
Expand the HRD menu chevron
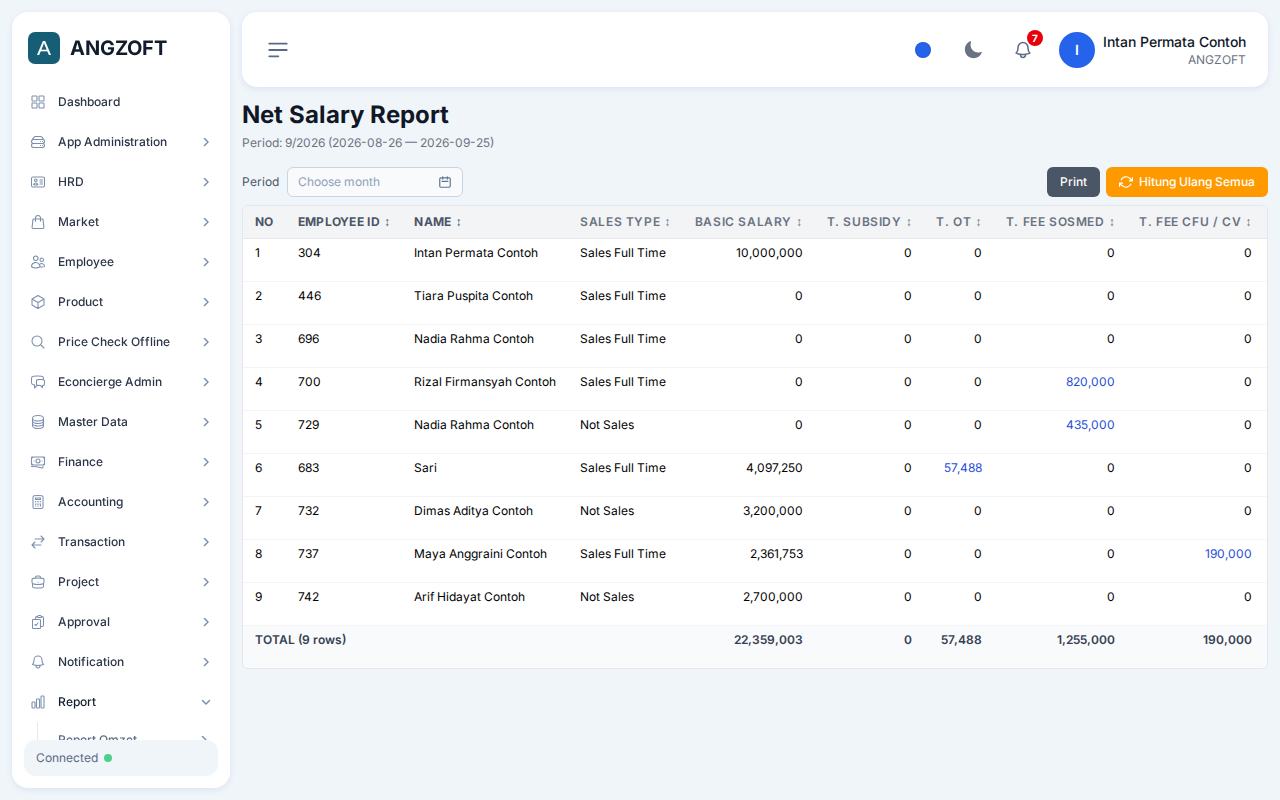pos(206,182)
